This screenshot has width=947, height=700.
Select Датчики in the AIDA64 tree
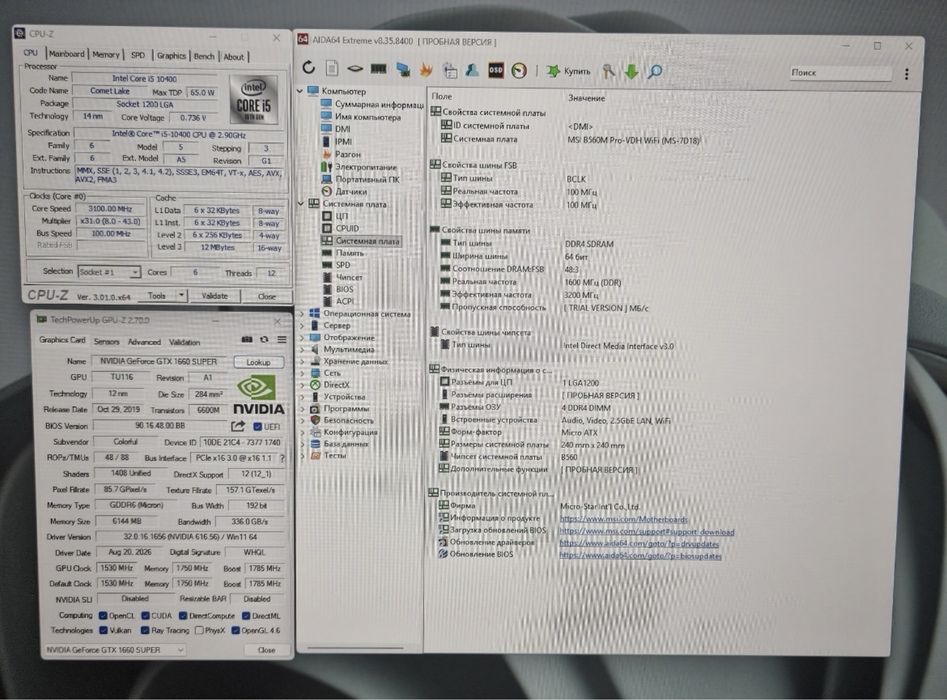click(x=345, y=191)
